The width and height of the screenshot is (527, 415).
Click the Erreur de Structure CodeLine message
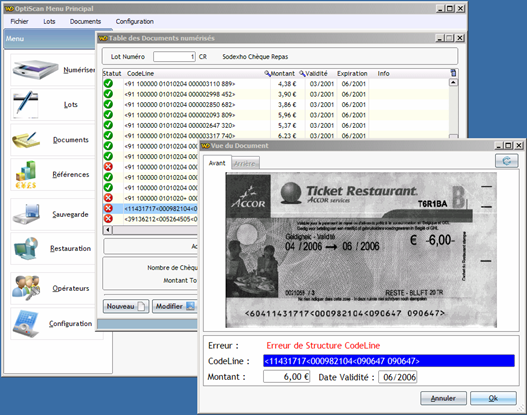point(323,345)
